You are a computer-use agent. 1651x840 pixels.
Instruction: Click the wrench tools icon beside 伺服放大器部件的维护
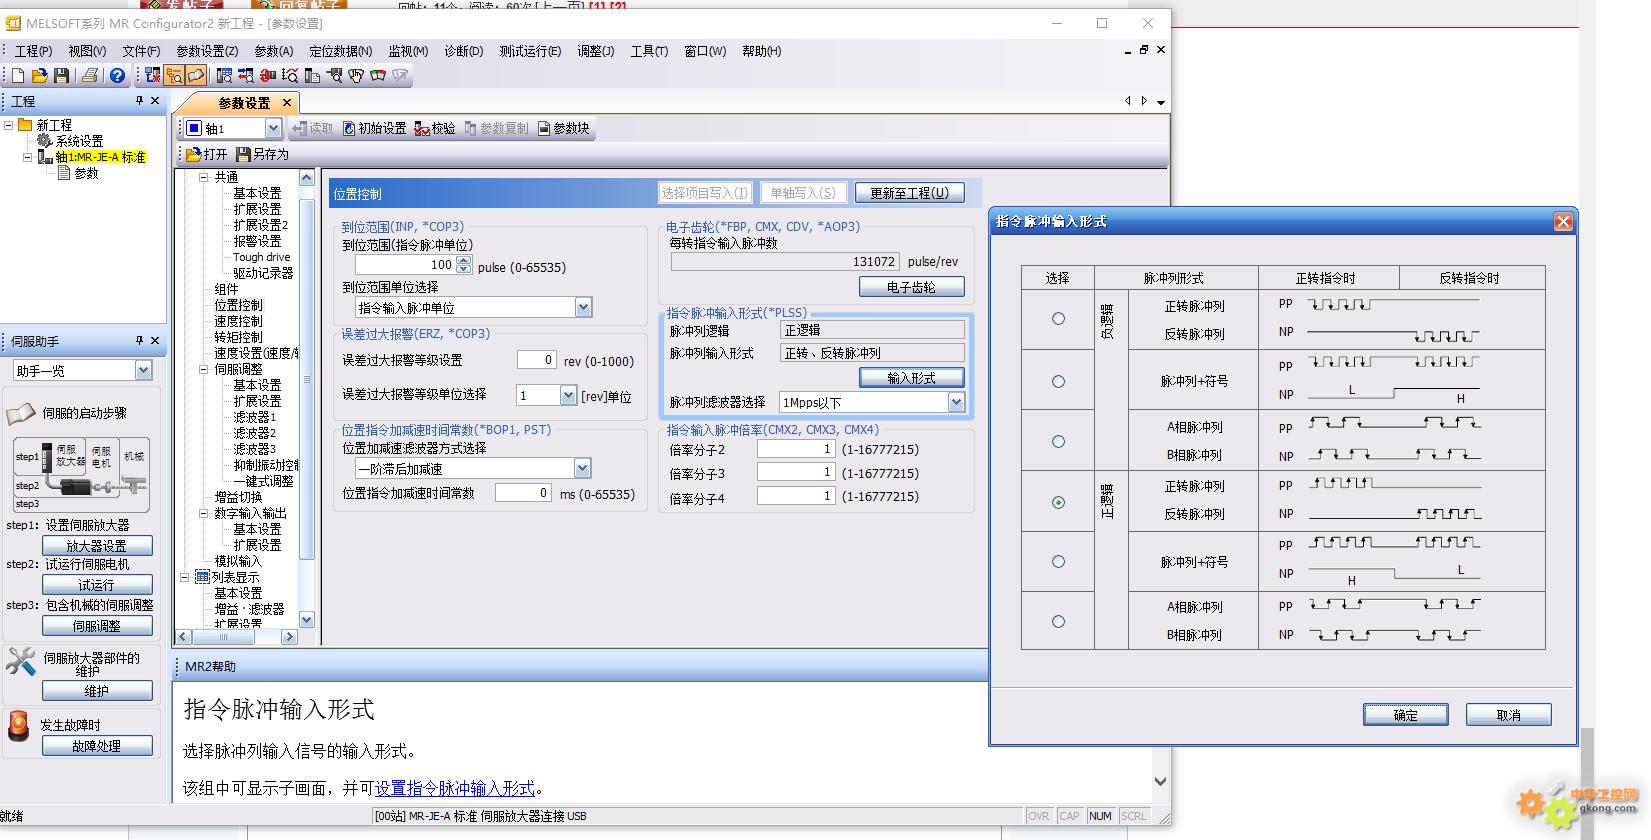click(x=20, y=661)
